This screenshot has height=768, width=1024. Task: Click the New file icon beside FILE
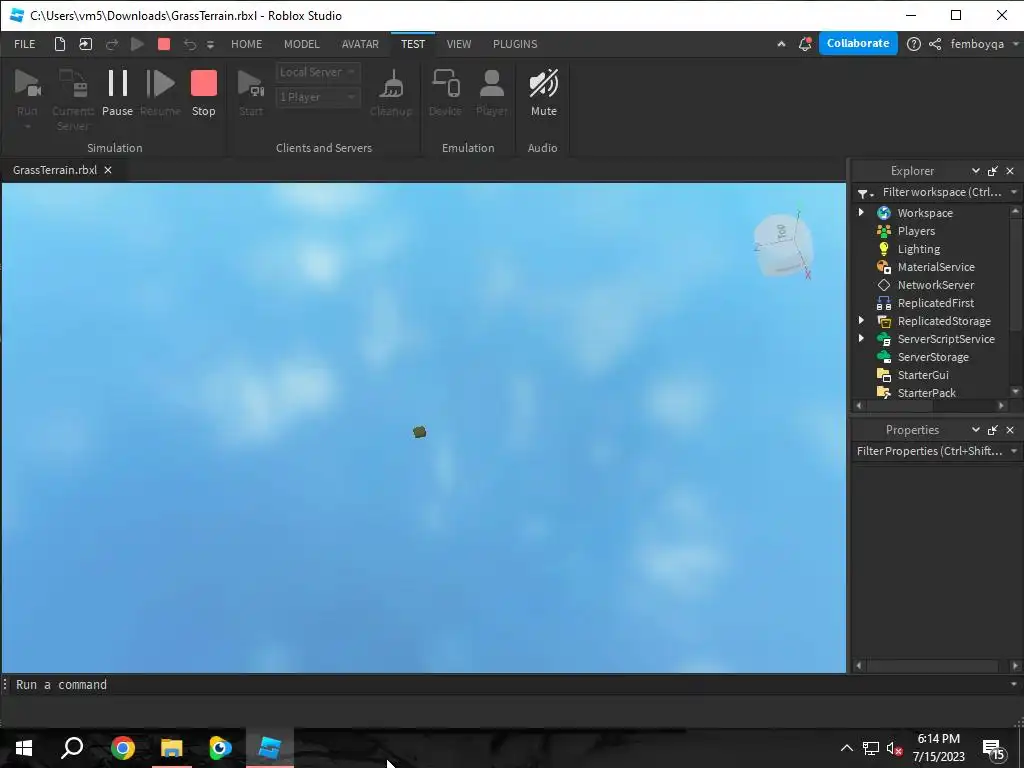pyautogui.click(x=60, y=44)
